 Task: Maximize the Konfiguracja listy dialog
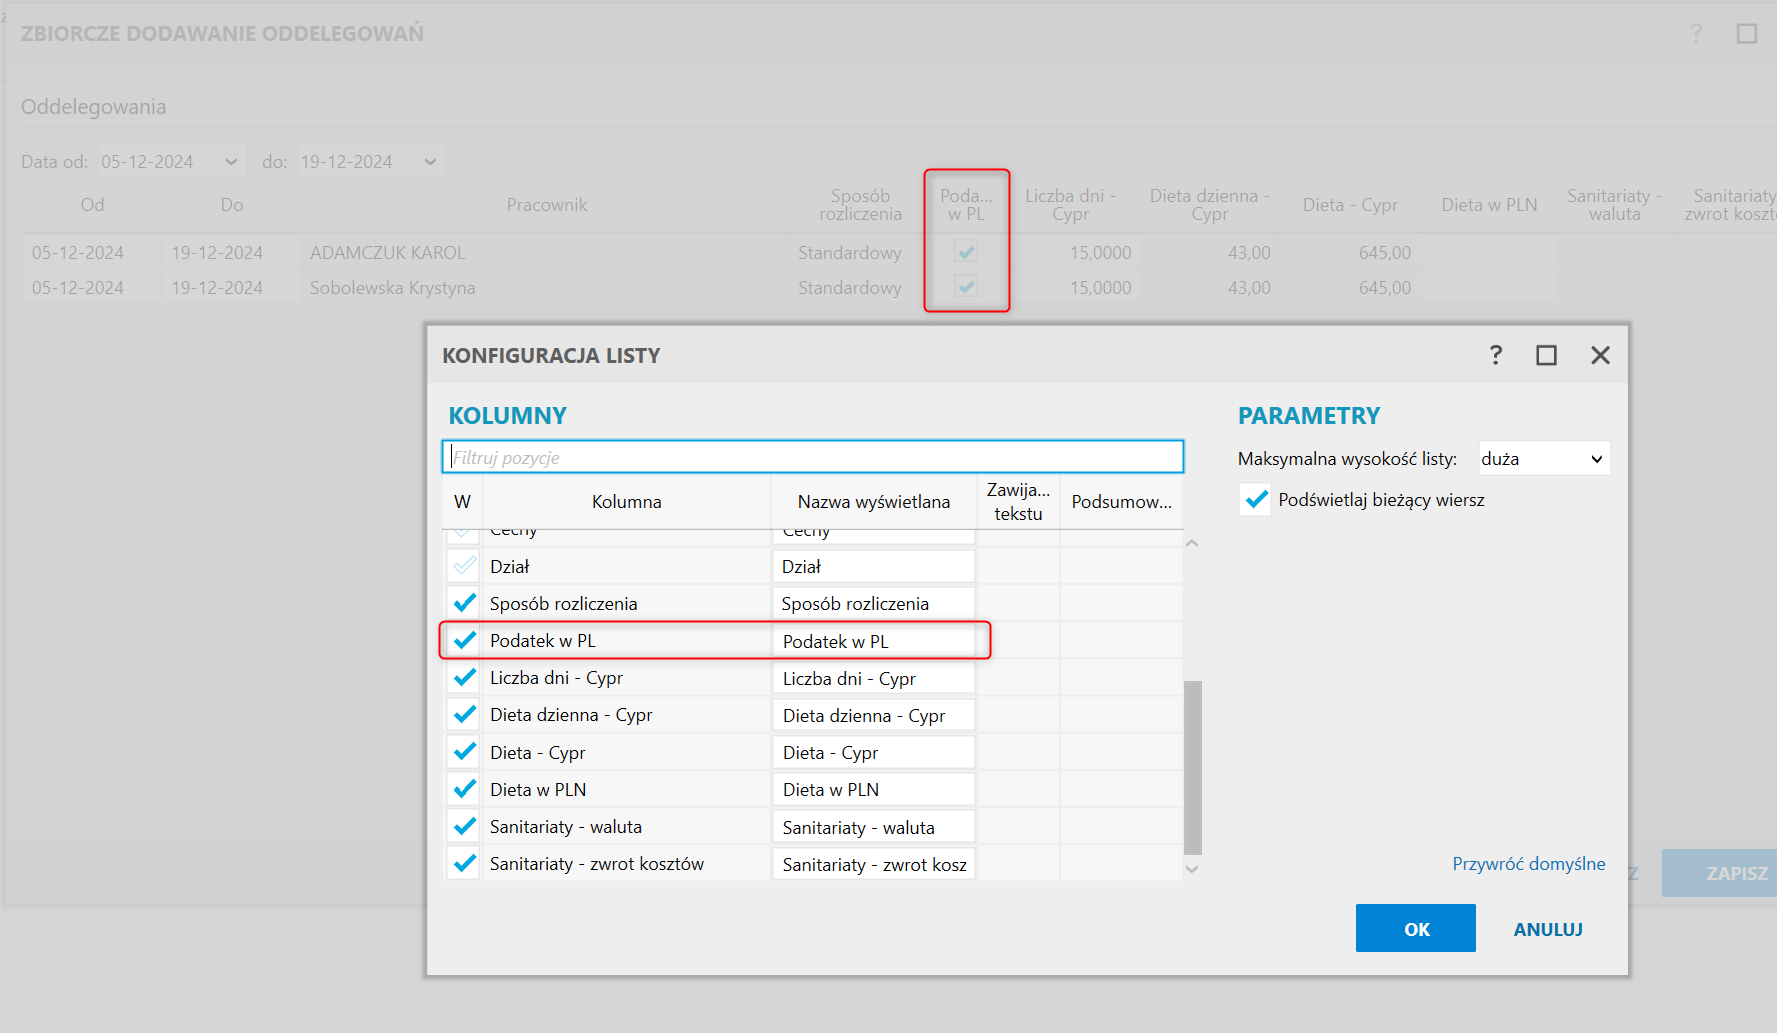[1546, 355]
